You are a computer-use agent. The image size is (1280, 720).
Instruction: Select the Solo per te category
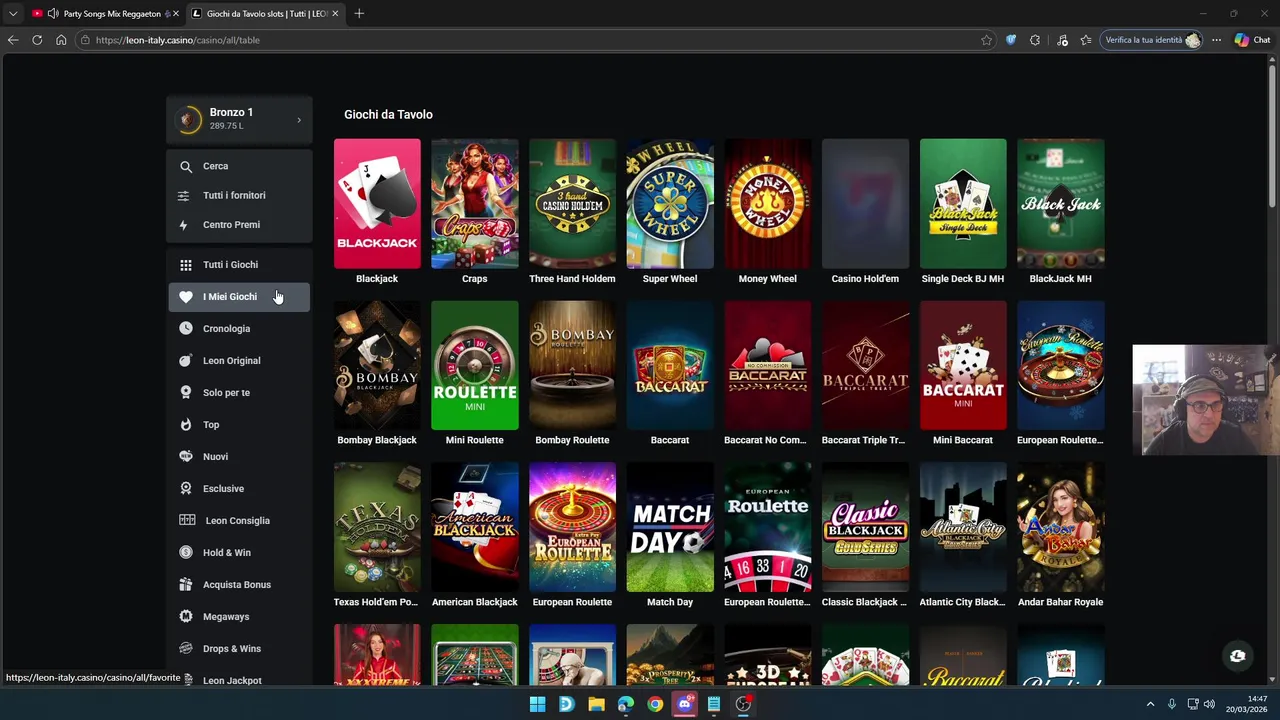click(239, 393)
